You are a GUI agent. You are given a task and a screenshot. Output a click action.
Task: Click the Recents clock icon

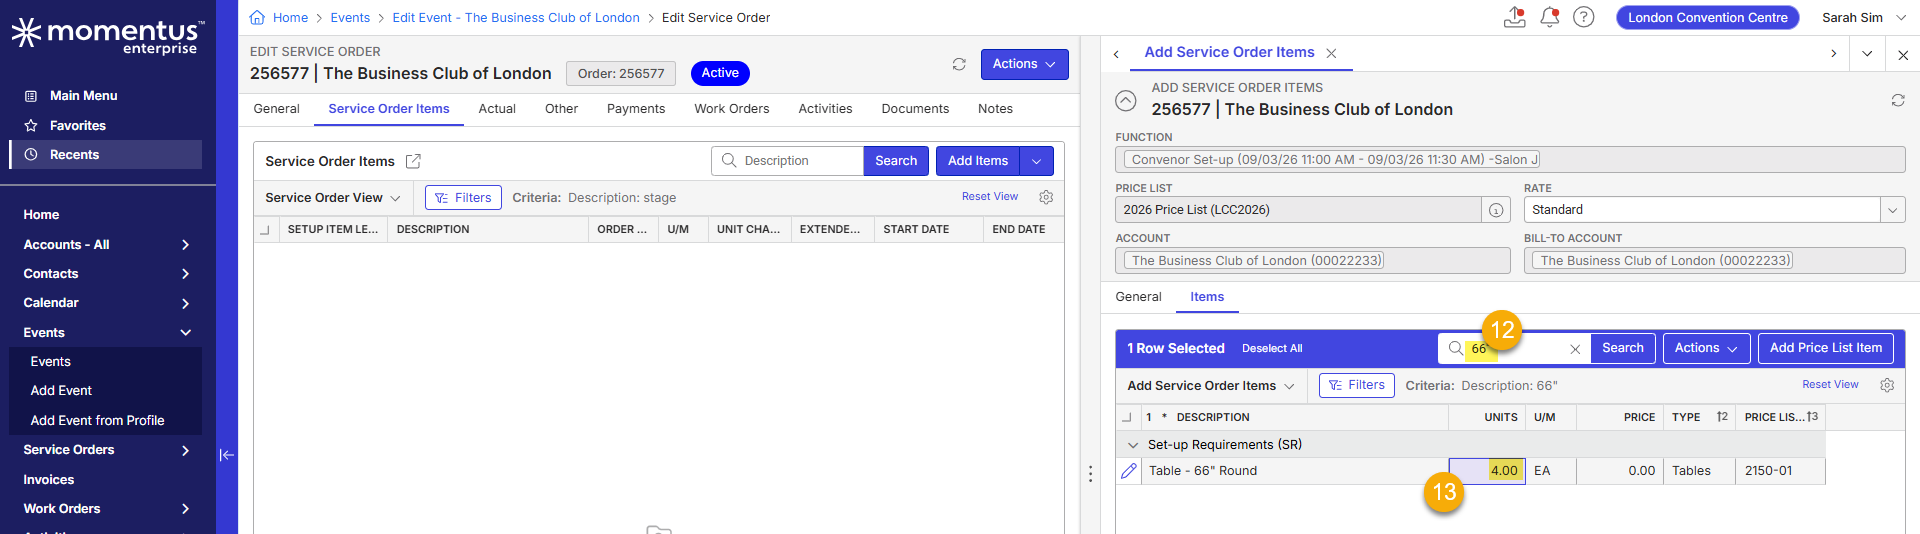(x=31, y=155)
